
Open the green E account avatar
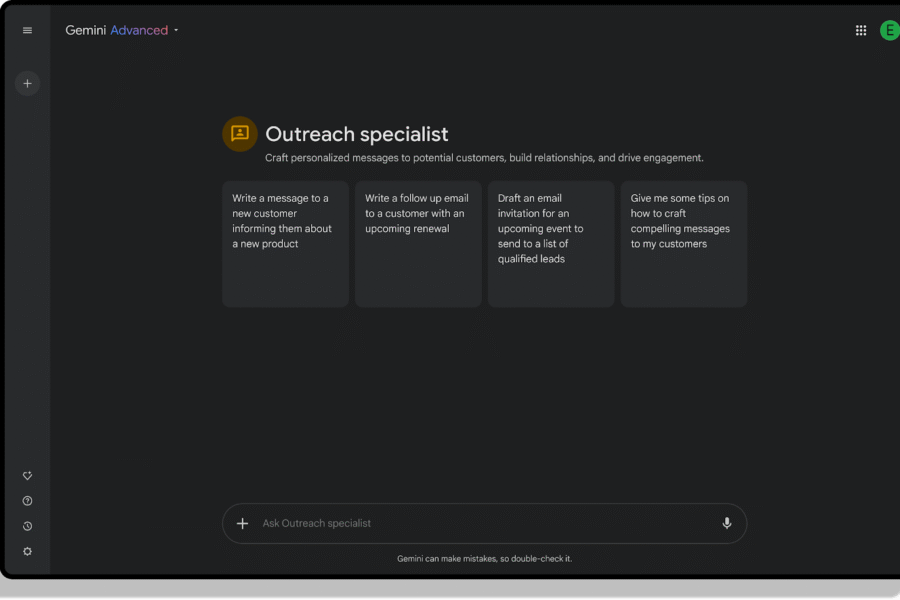click(889, 30)
